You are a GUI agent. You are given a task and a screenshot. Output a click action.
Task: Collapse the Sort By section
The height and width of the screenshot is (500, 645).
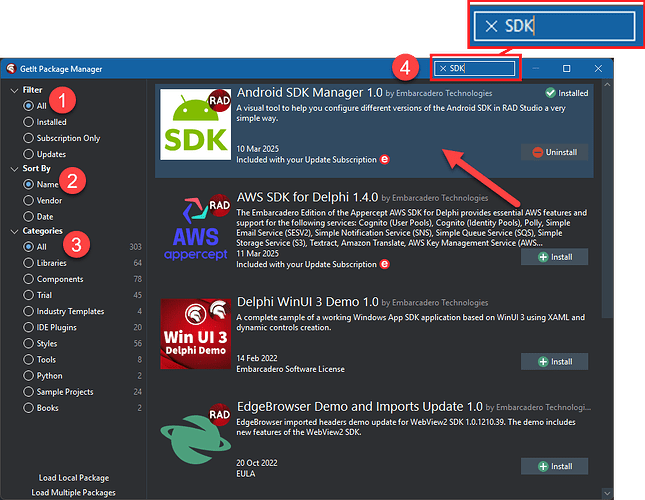coord(14,169)
